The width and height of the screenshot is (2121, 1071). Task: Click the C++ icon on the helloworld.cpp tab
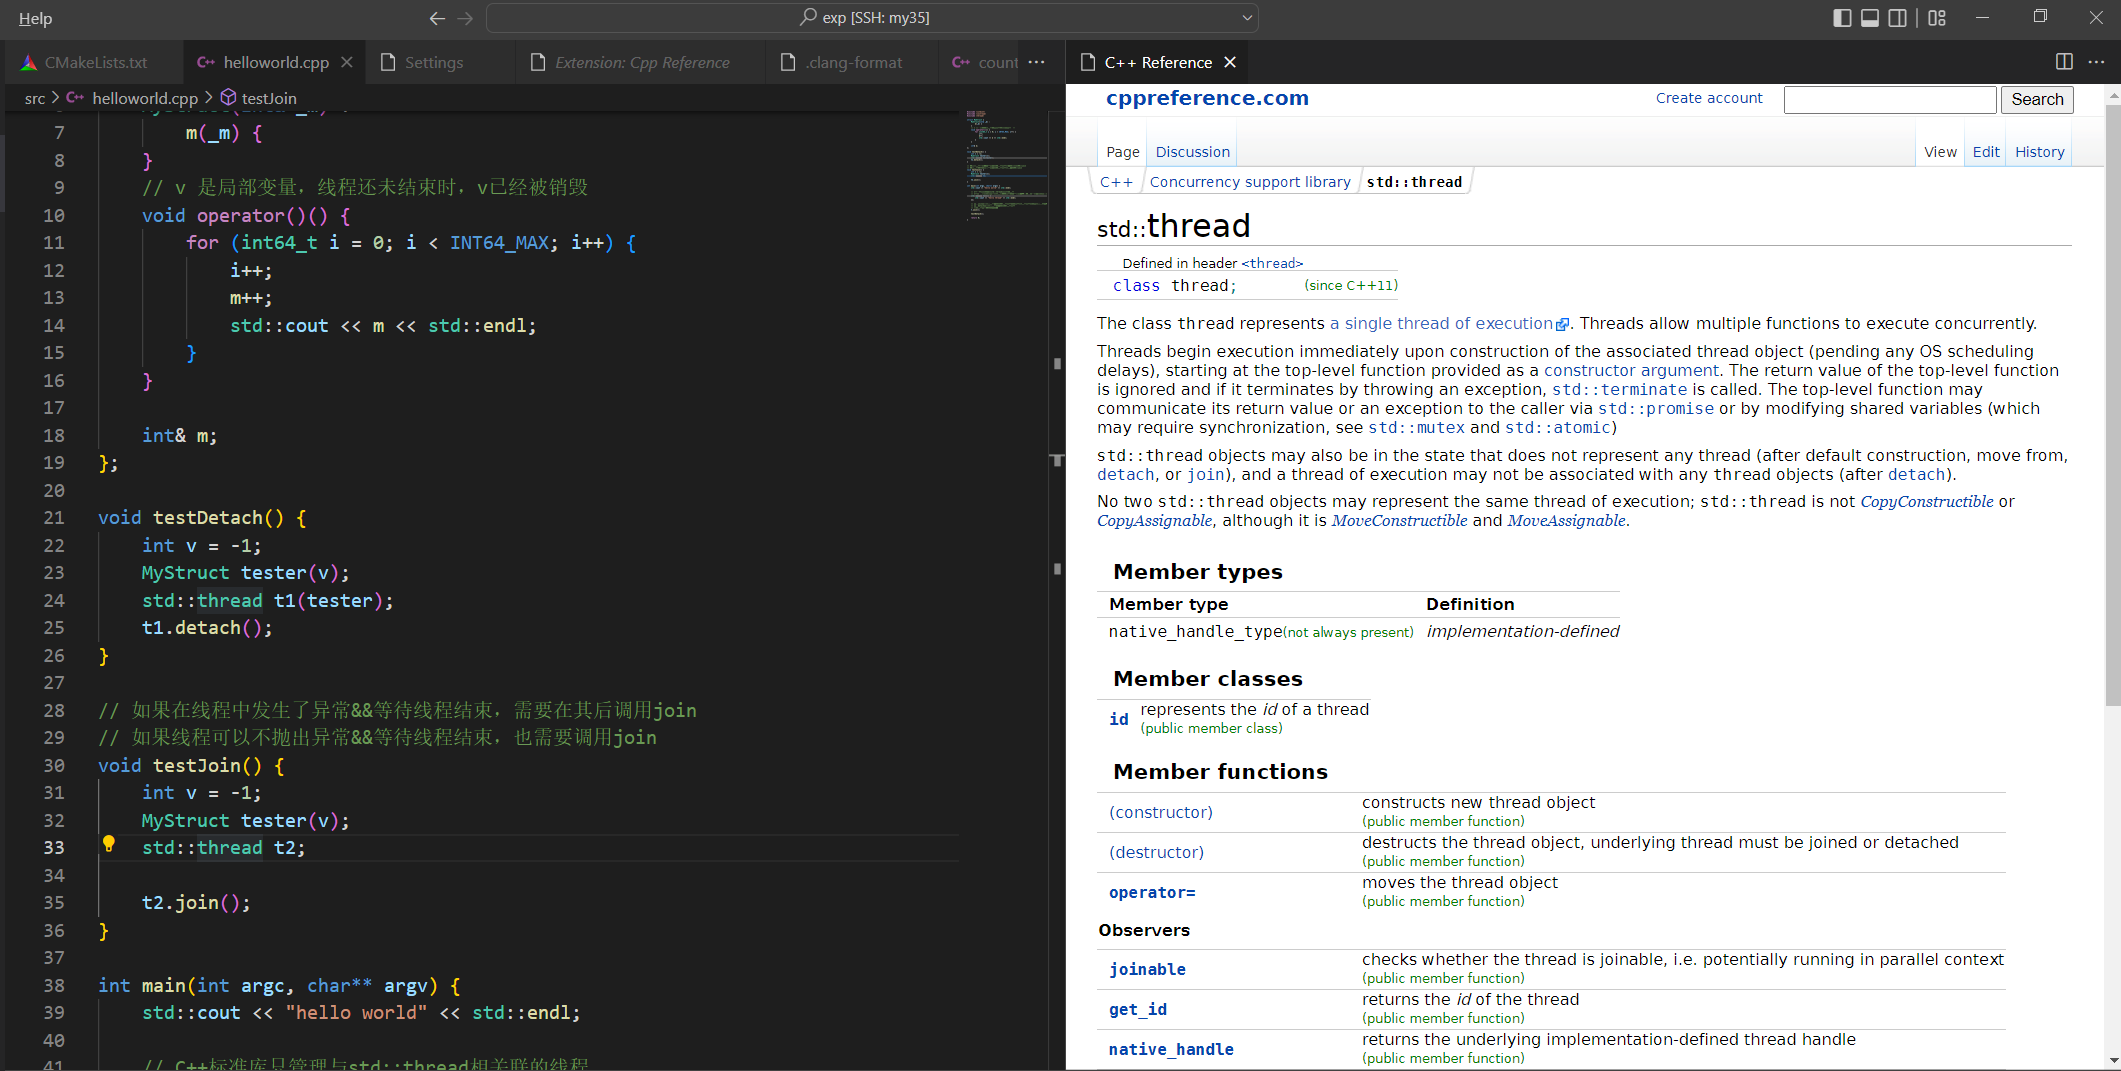(x=205, y=62)
